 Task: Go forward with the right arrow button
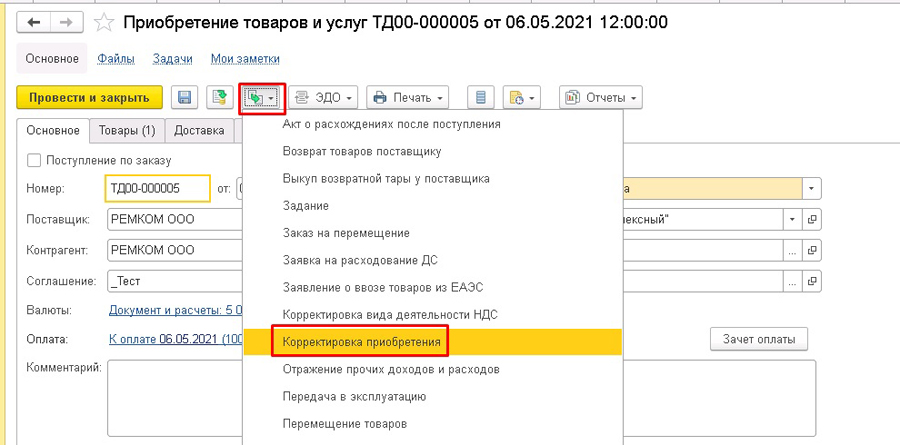[x=67, y=22]
